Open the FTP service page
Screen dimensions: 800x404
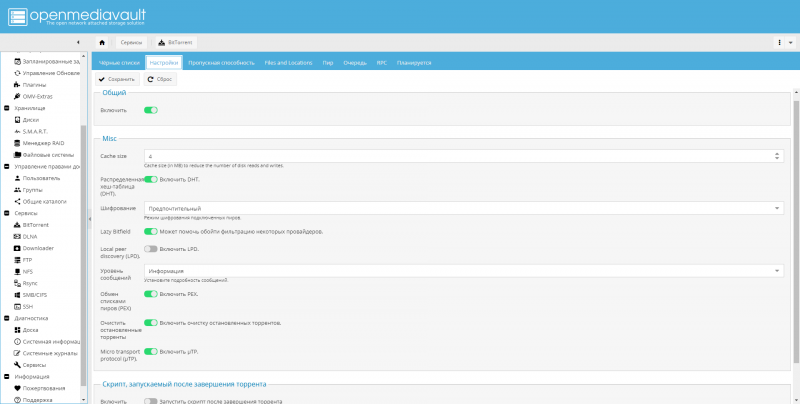point(23,260)
